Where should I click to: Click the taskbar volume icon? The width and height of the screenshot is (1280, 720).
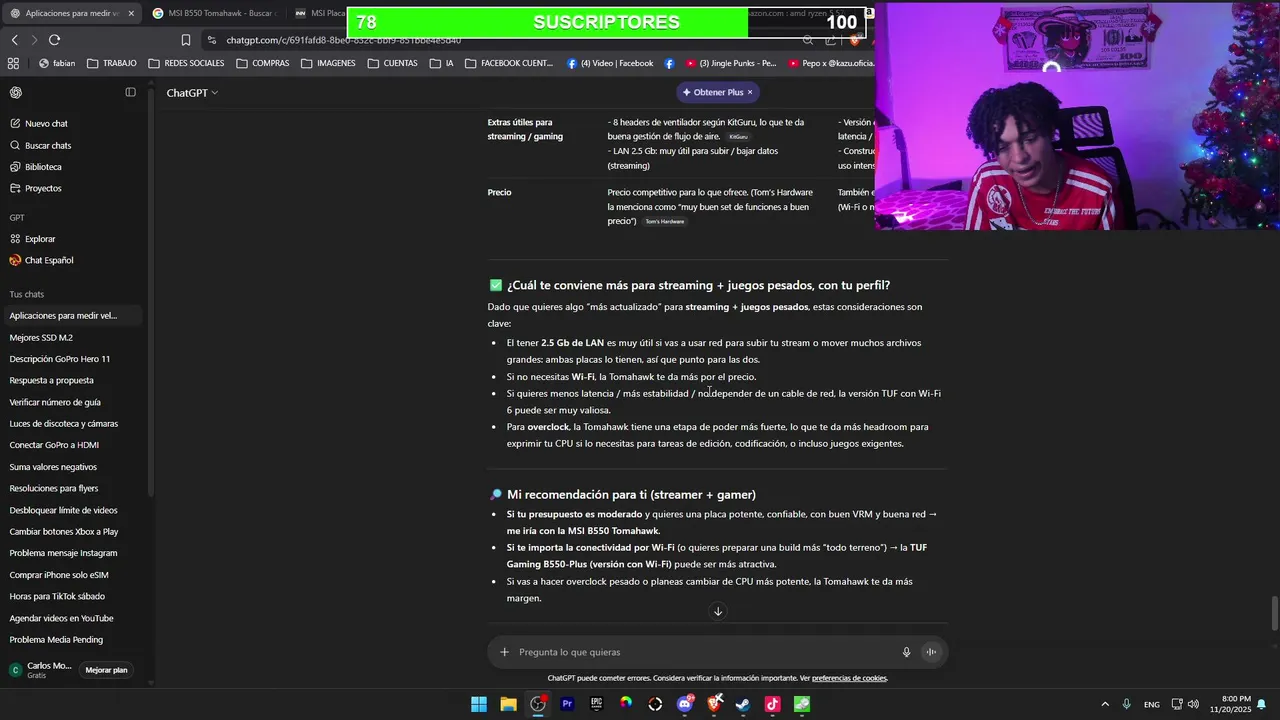pyautogui.click(x=1193, y=704)
